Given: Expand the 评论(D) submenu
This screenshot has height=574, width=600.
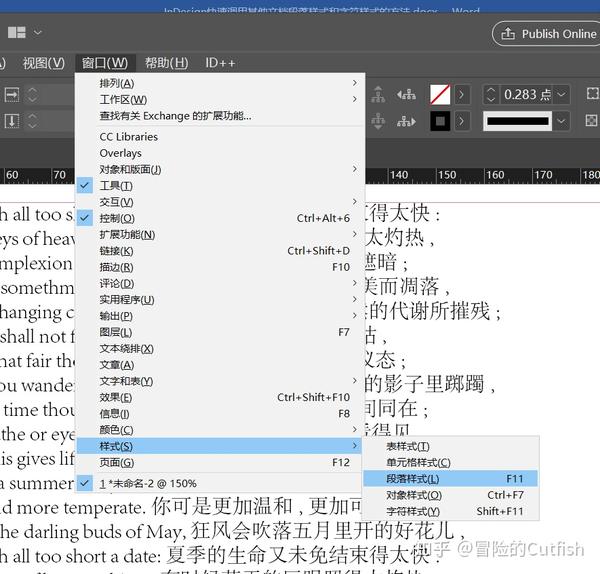Looking at the screenshot, I should [x=220, y=283].
